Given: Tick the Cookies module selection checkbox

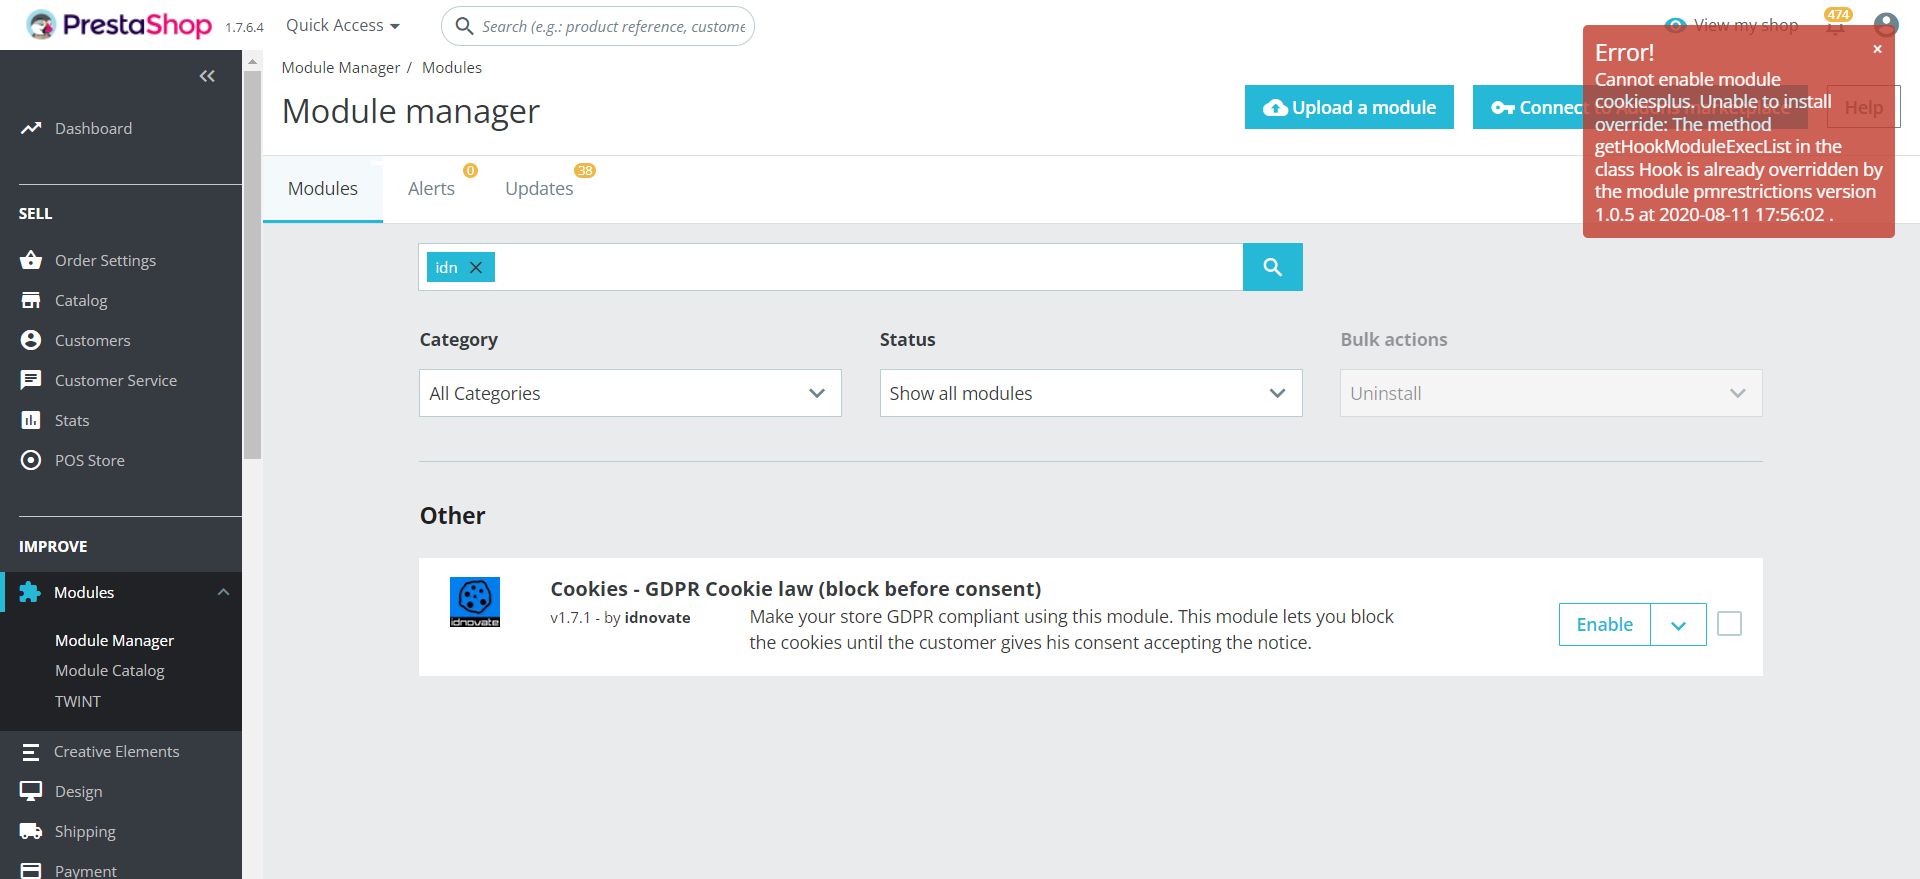Looking at the screenshot, I should (1729, 624).
